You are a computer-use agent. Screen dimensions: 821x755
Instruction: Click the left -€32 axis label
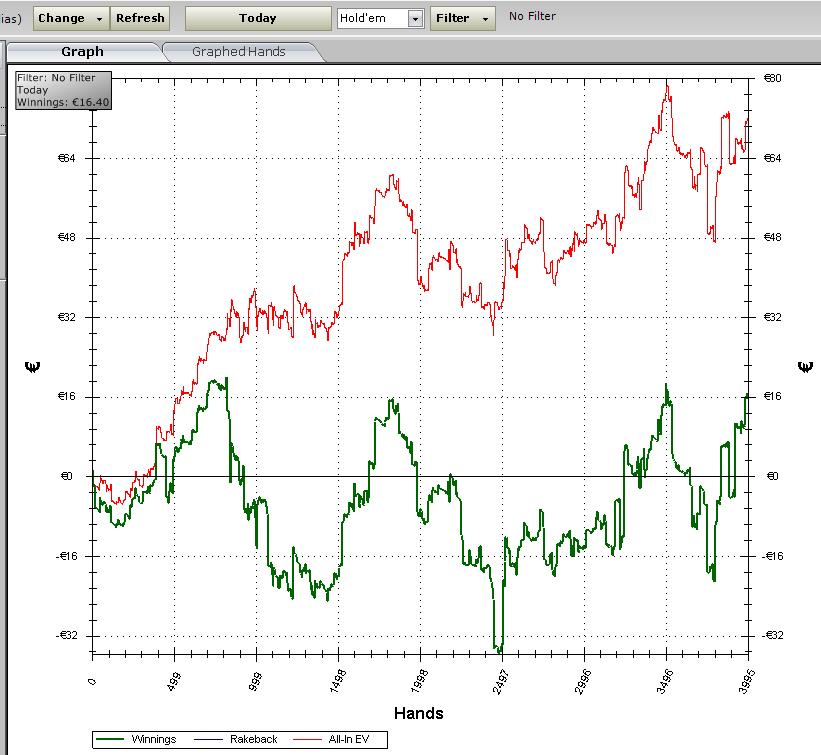click(65, 635)
